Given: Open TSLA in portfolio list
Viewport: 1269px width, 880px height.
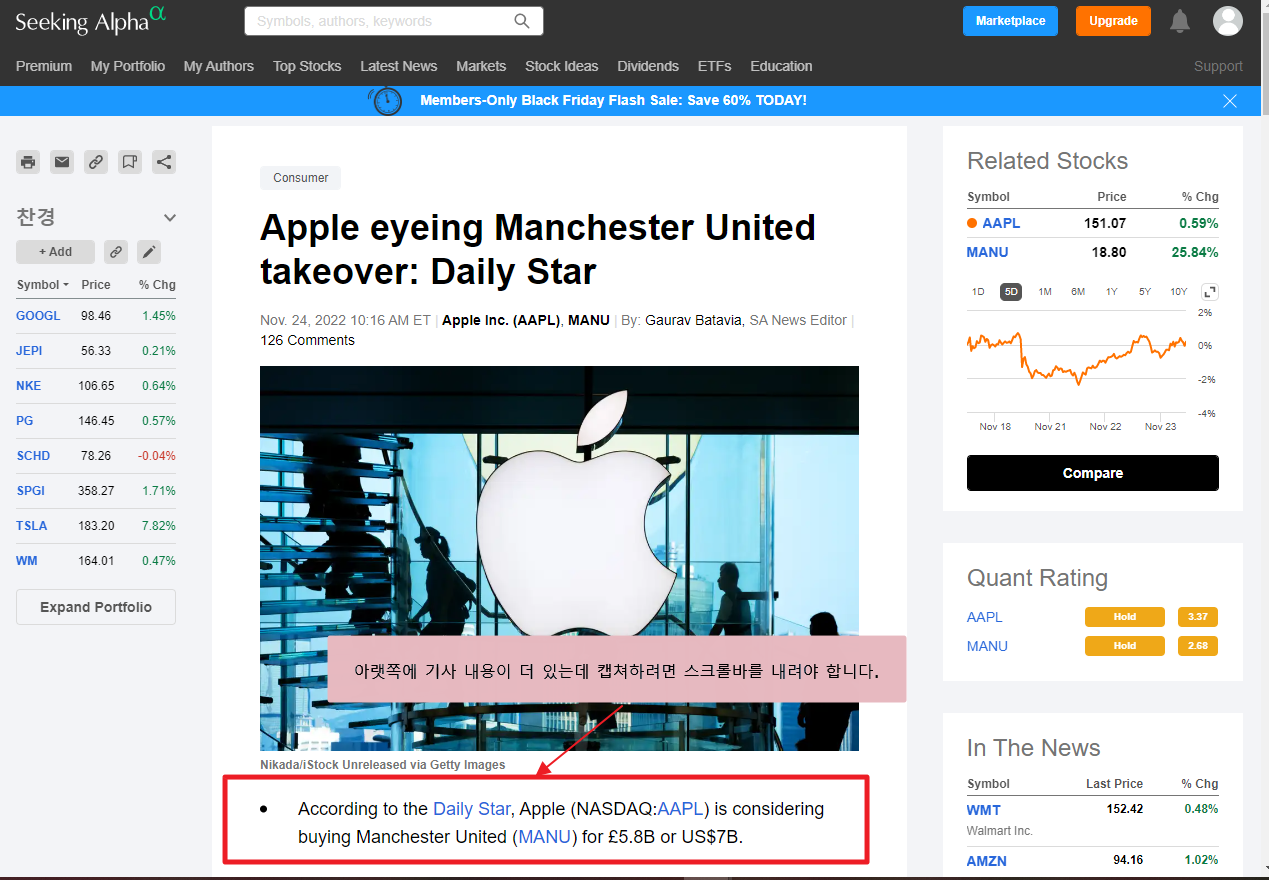Looking at the screenshot, I should 32,525.
